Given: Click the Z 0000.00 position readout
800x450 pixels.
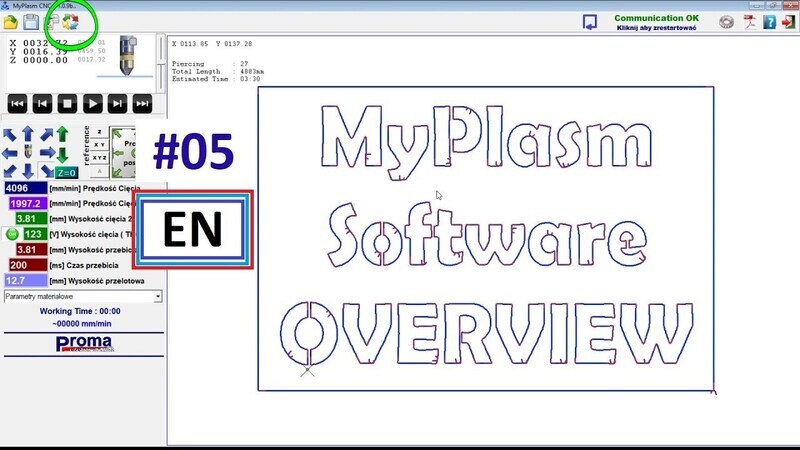Looking at the screenshot, I should click(38, 60).
